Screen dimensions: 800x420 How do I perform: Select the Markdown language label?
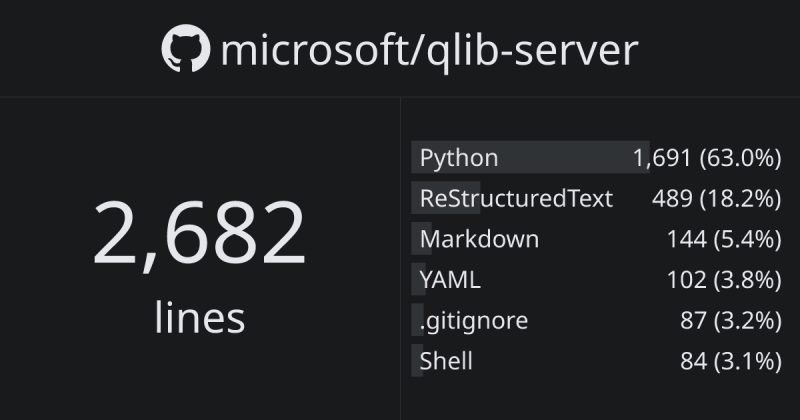point(479,239)
